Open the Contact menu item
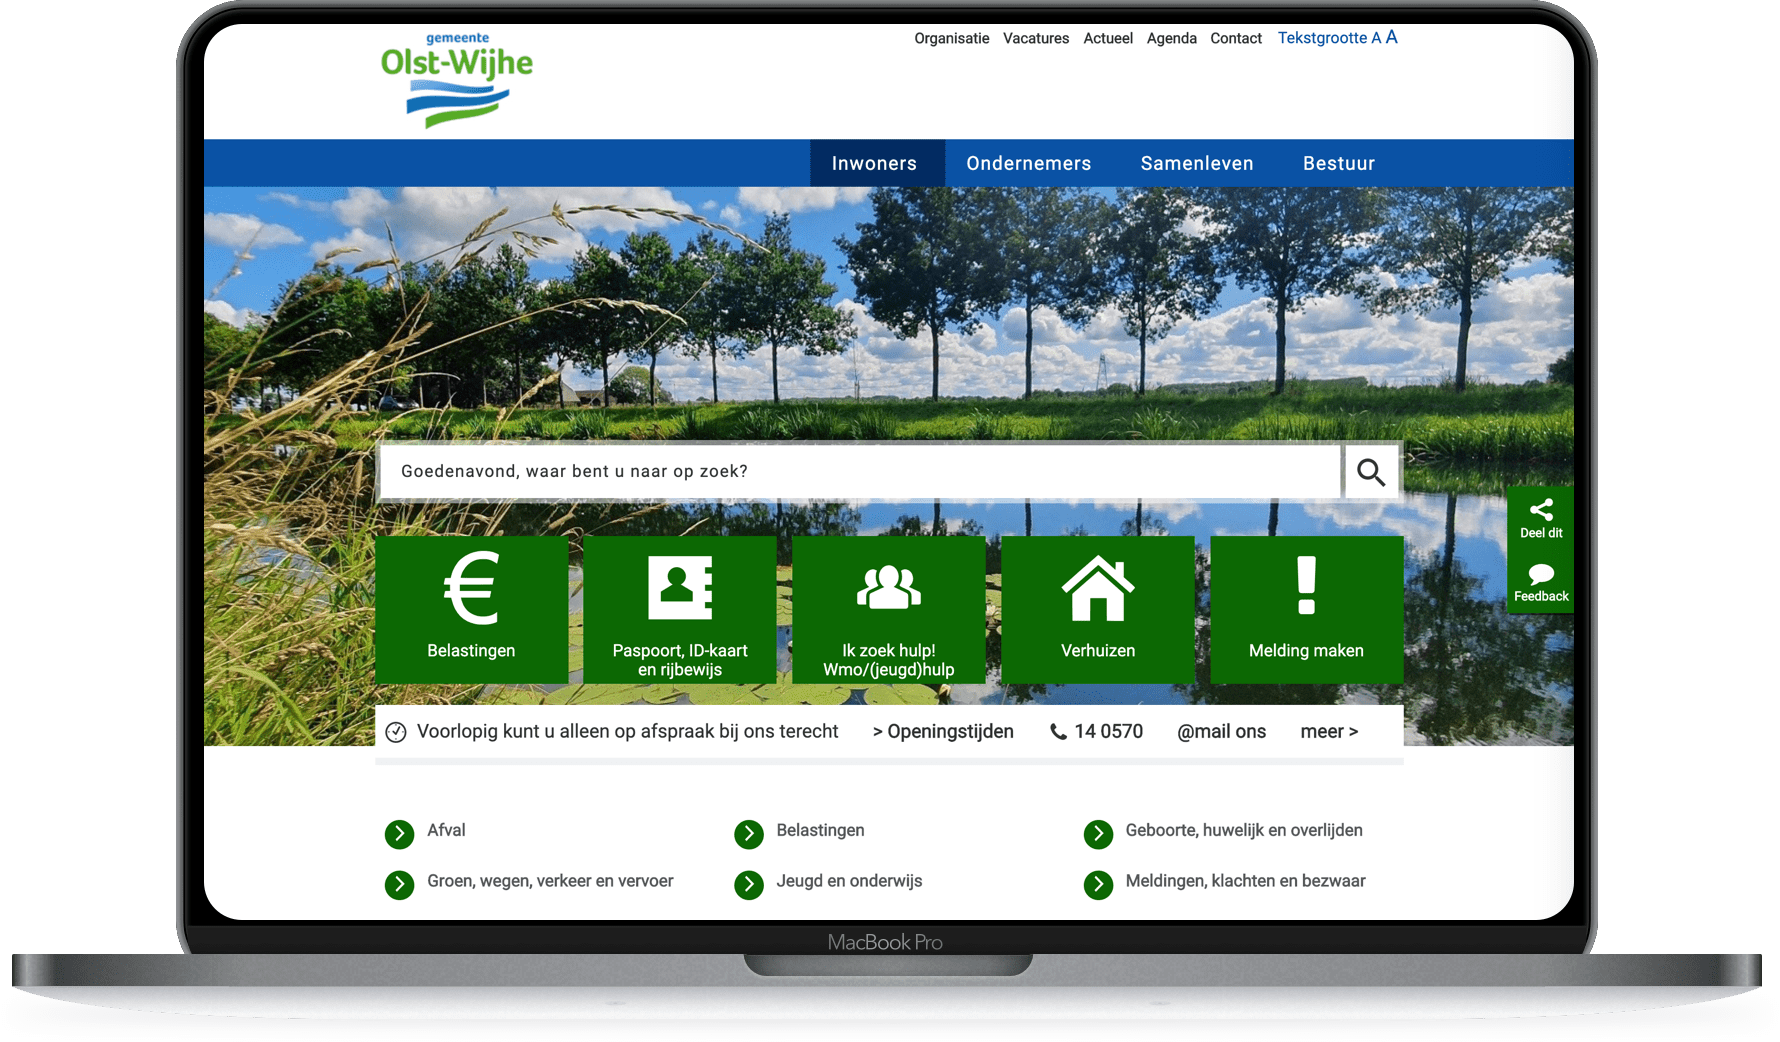Viewport: 1780px width, 1042px height. (x=1236, y=38)
